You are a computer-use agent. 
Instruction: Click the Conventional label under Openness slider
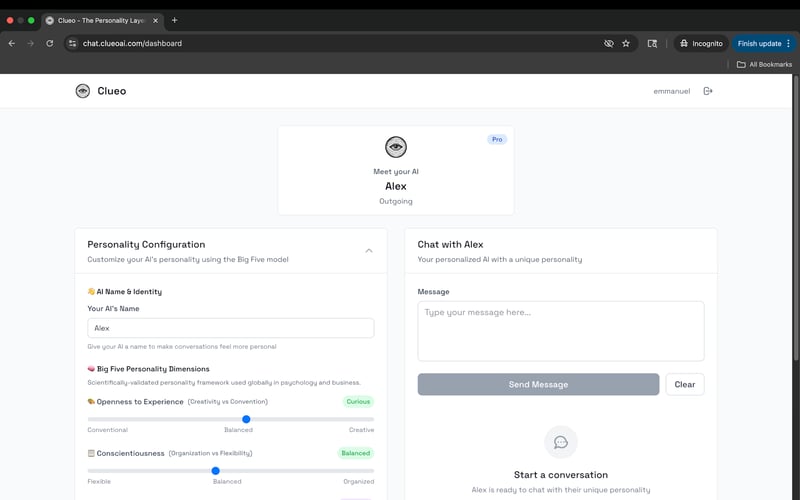pyautogui.click(x=108, y=430)
